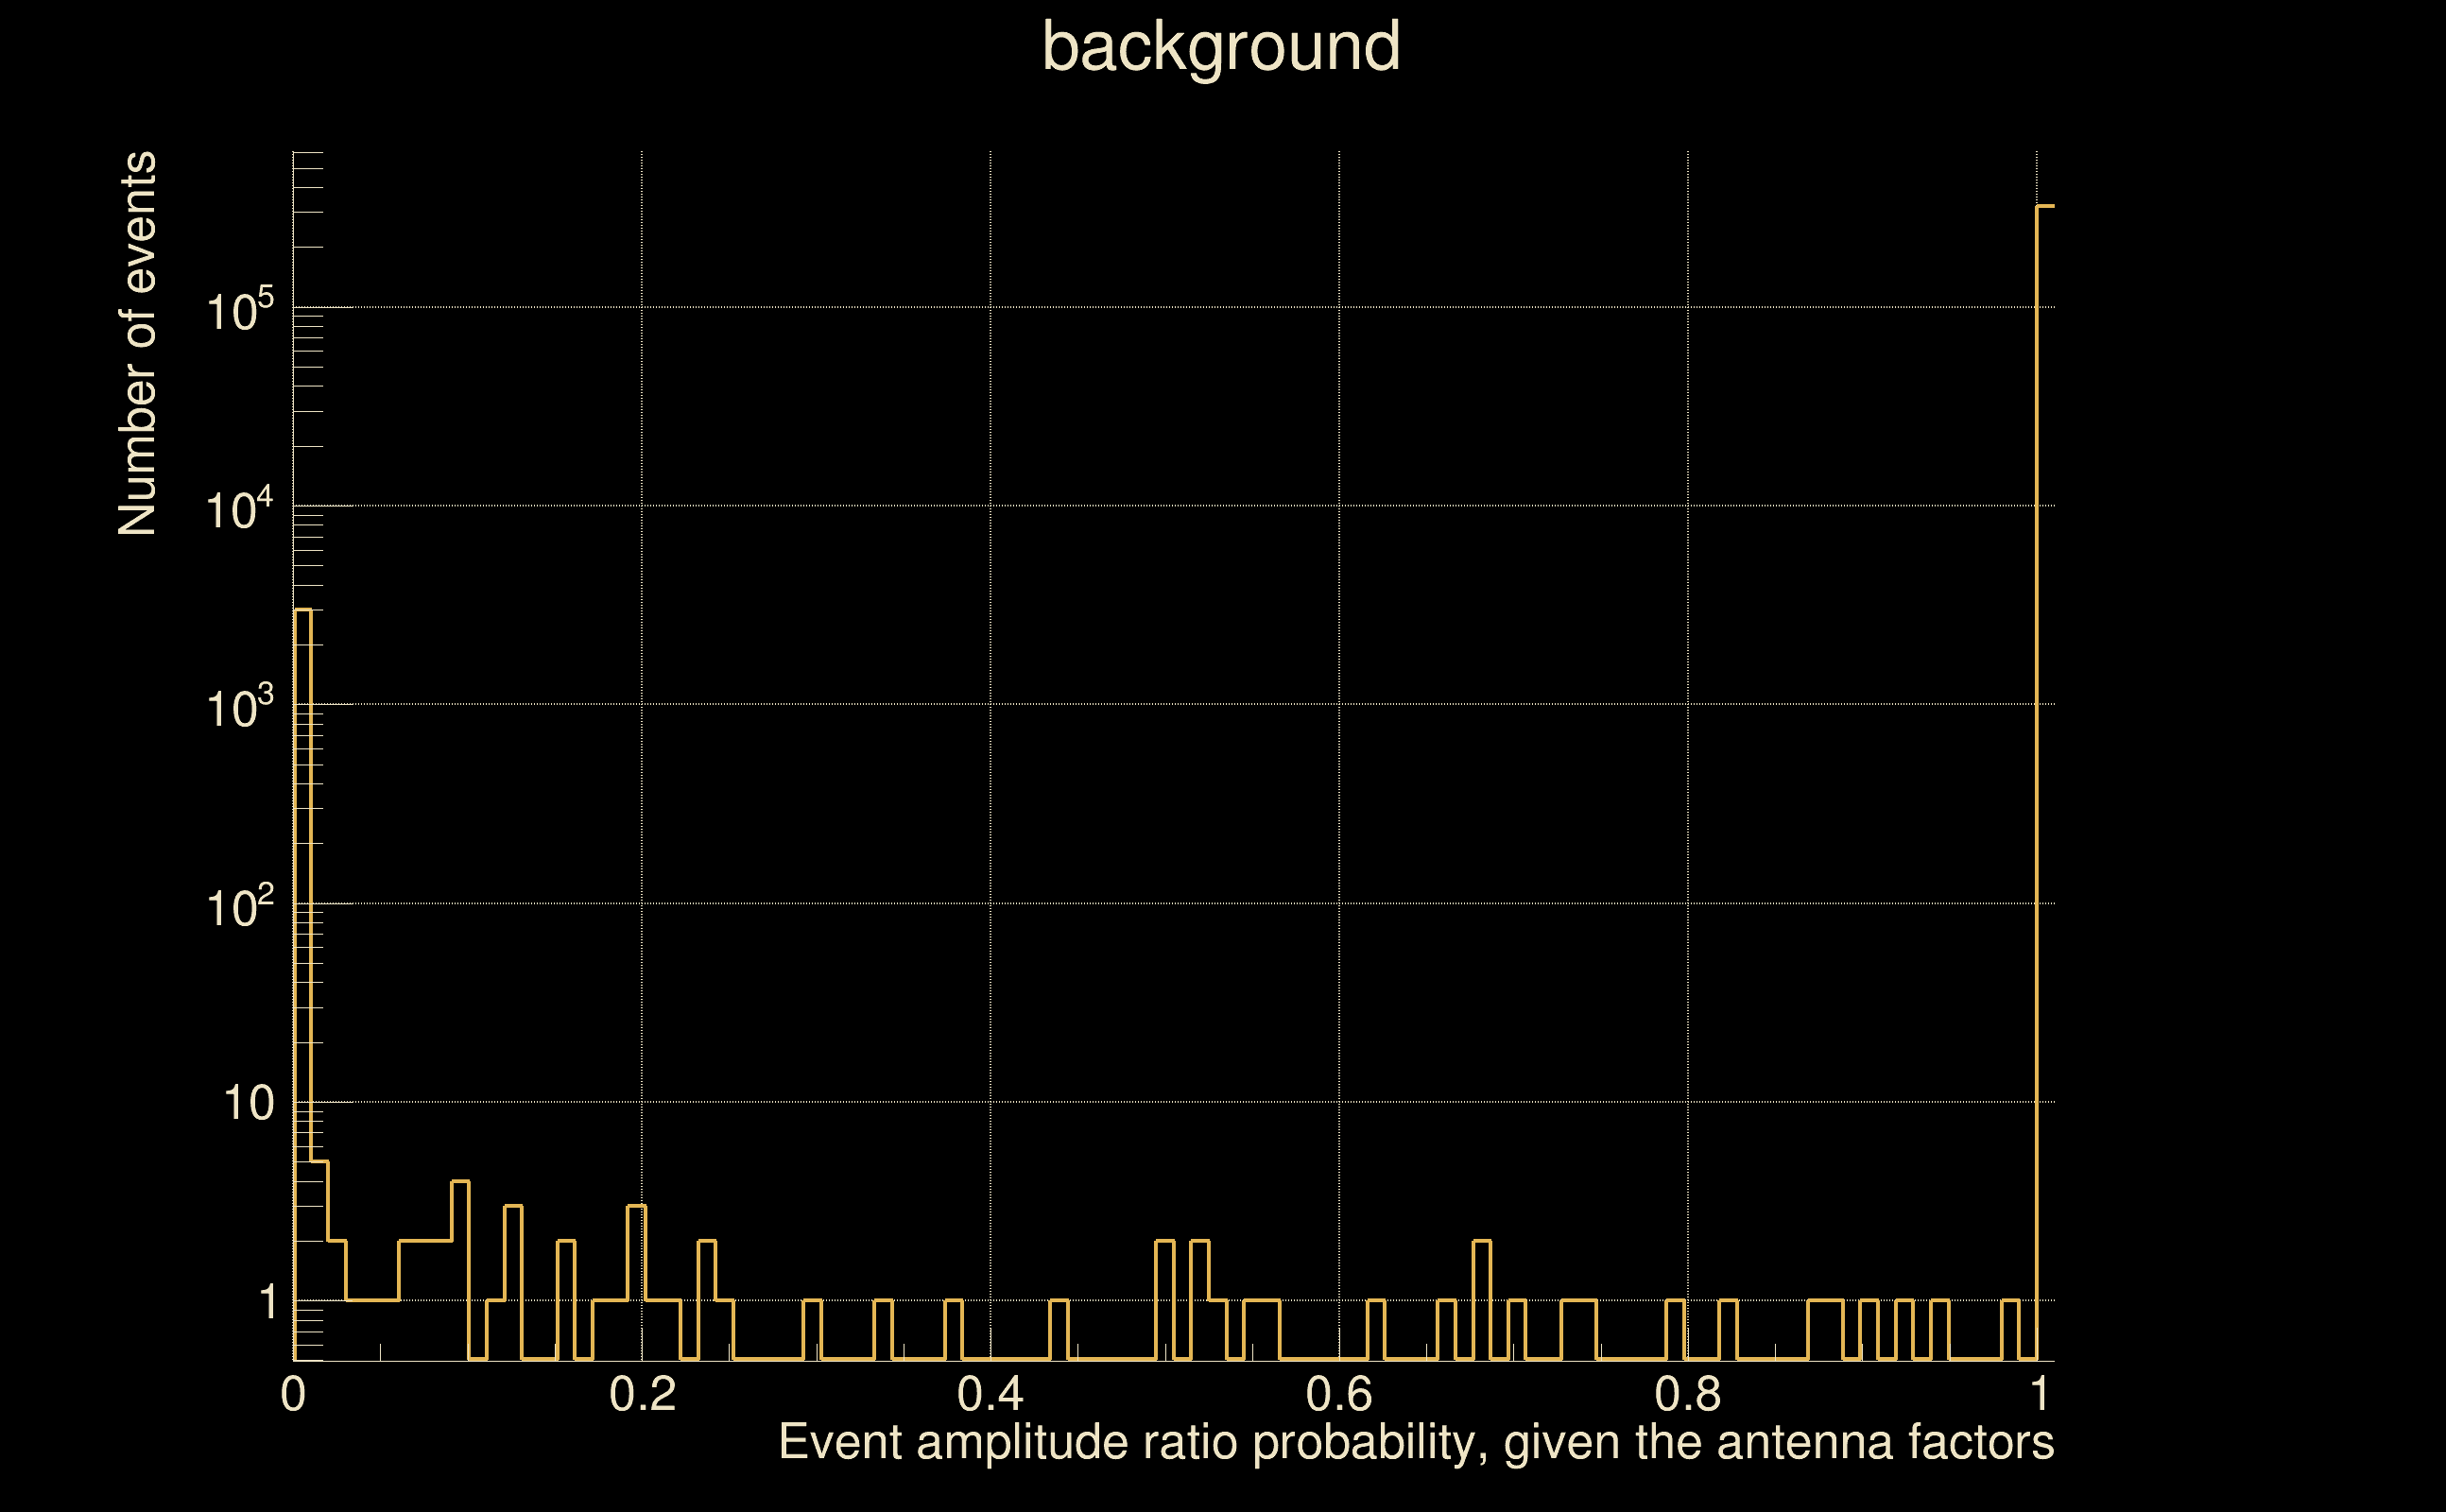Click the 'background' plot title
Image resolution: width=2446 pixels, height=1512 pixels.
pyautogui.click(x=1220, y=48)
